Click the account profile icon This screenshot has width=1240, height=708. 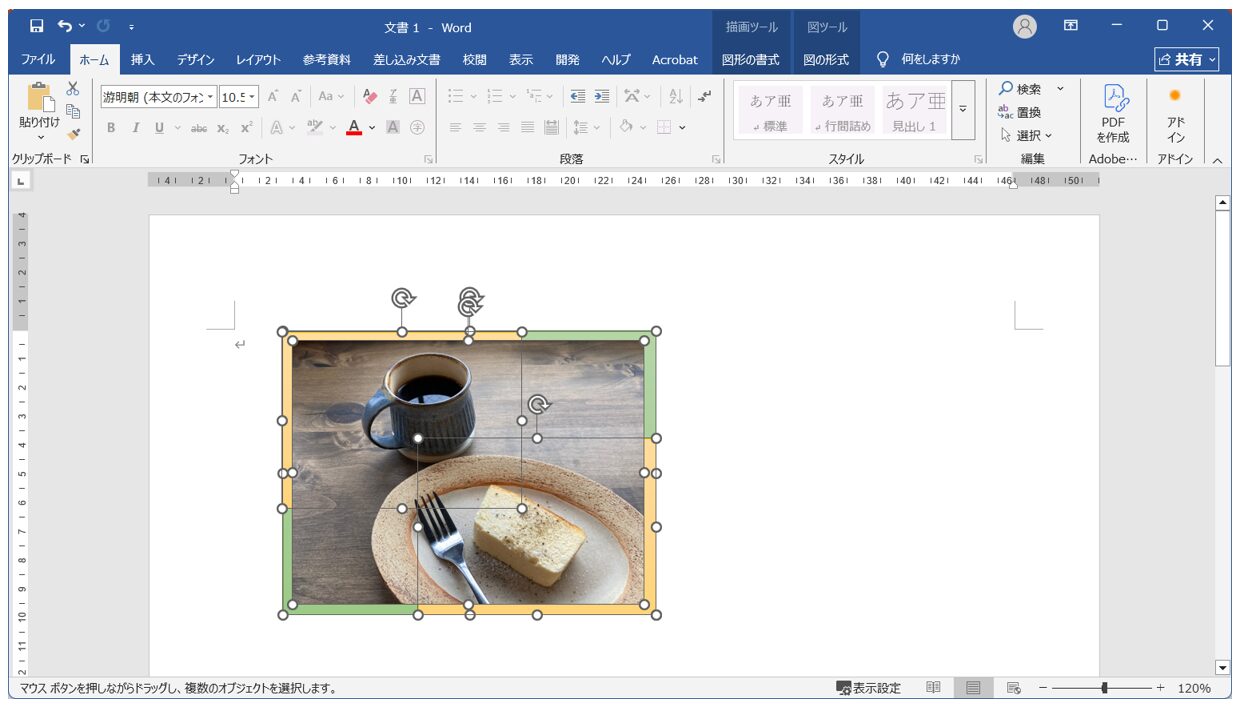[x=1025, y=27]
